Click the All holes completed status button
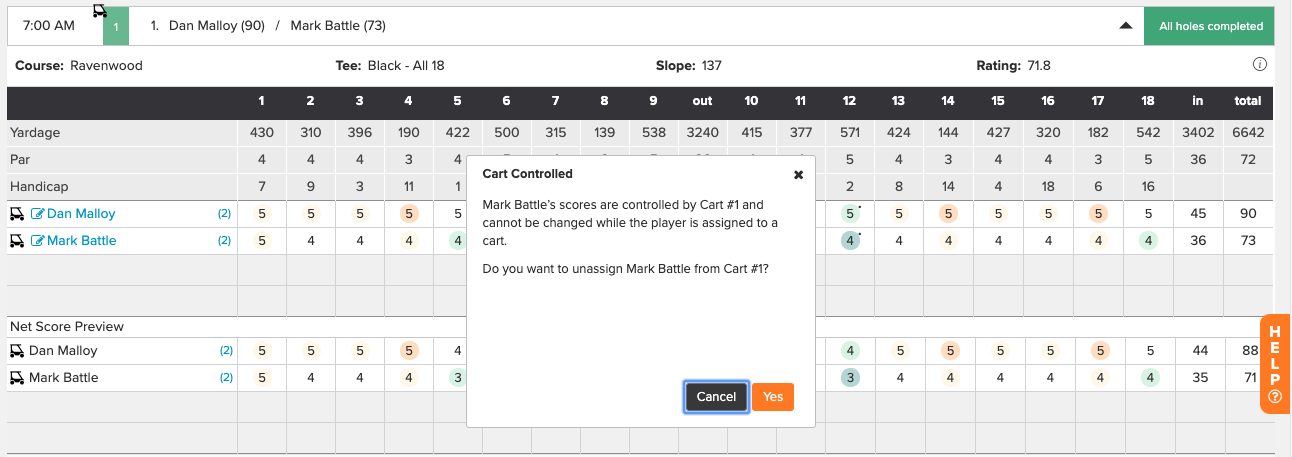The image size is (1292, 457). point(1210,27)
